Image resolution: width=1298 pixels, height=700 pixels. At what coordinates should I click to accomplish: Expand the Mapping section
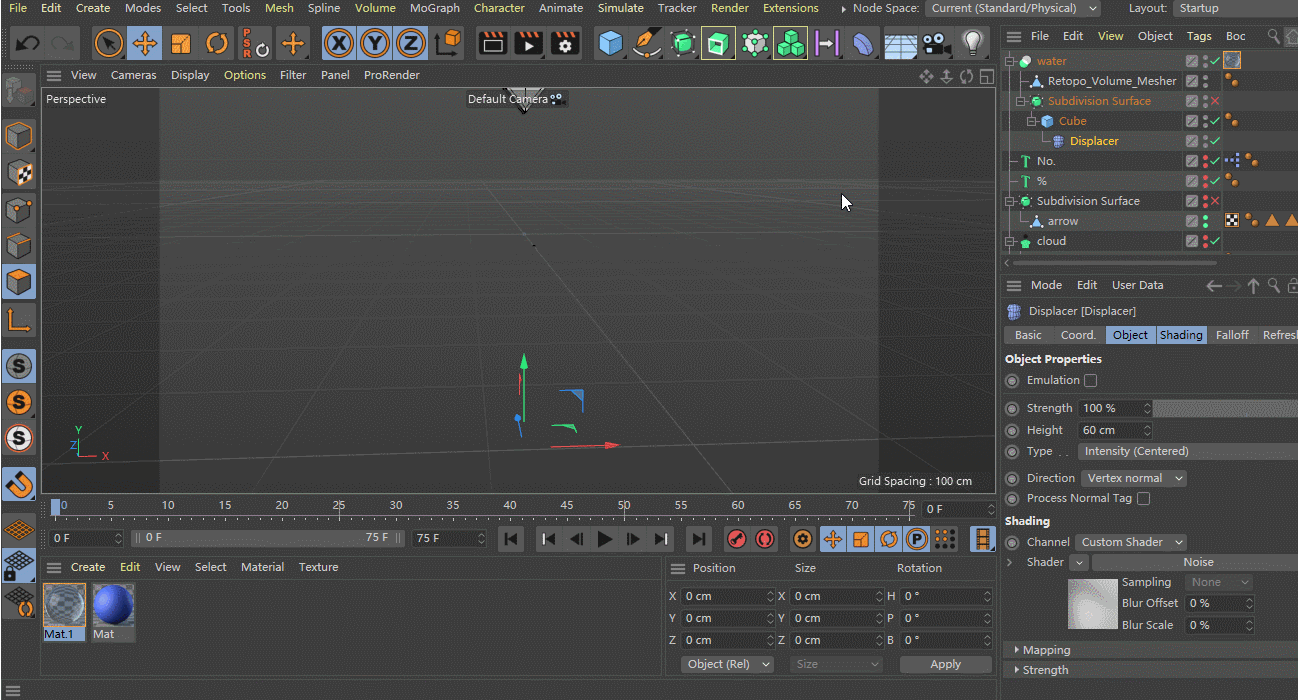point(1046,650)
